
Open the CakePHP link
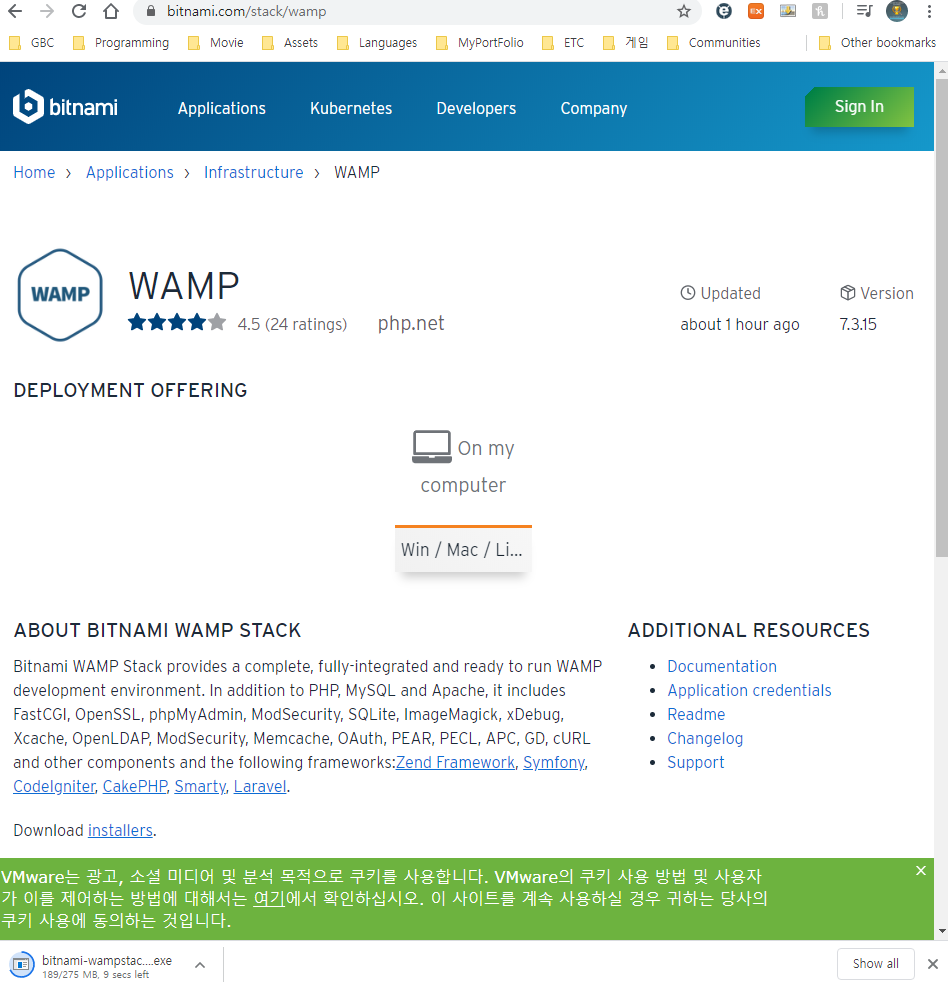[135, 787]
